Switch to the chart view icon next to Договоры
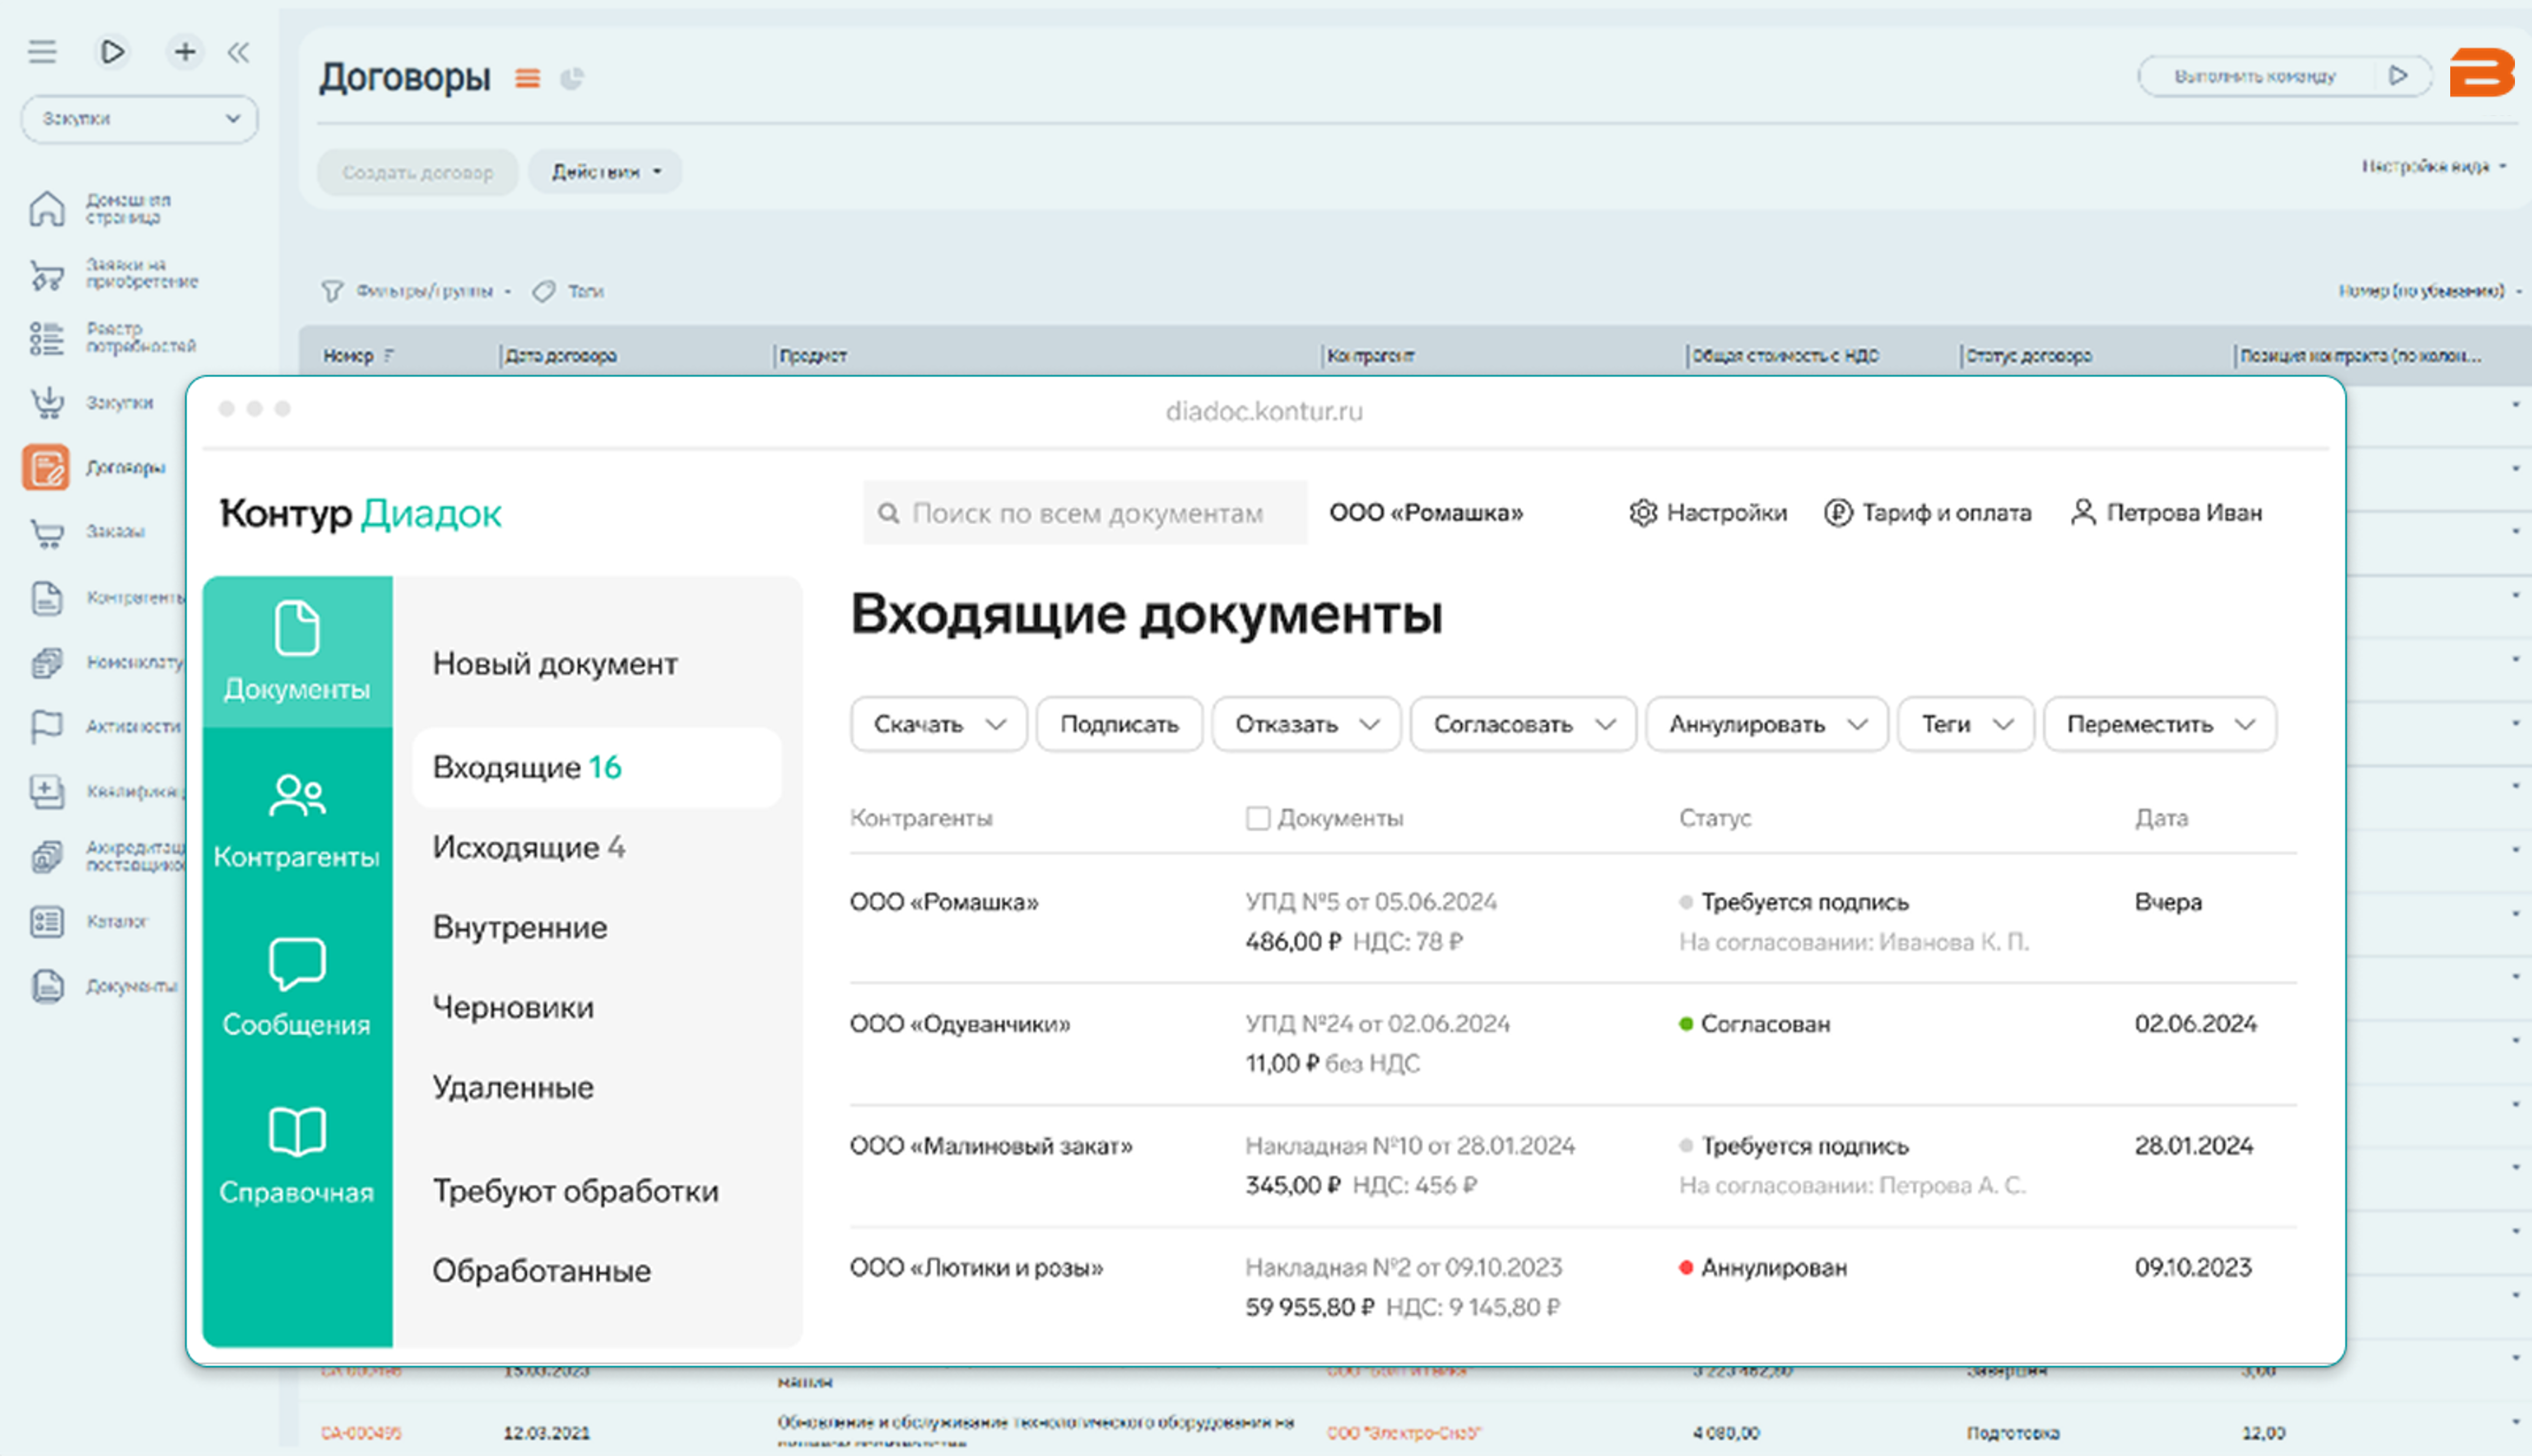Screen dimensions: 2532x1456 572,78
